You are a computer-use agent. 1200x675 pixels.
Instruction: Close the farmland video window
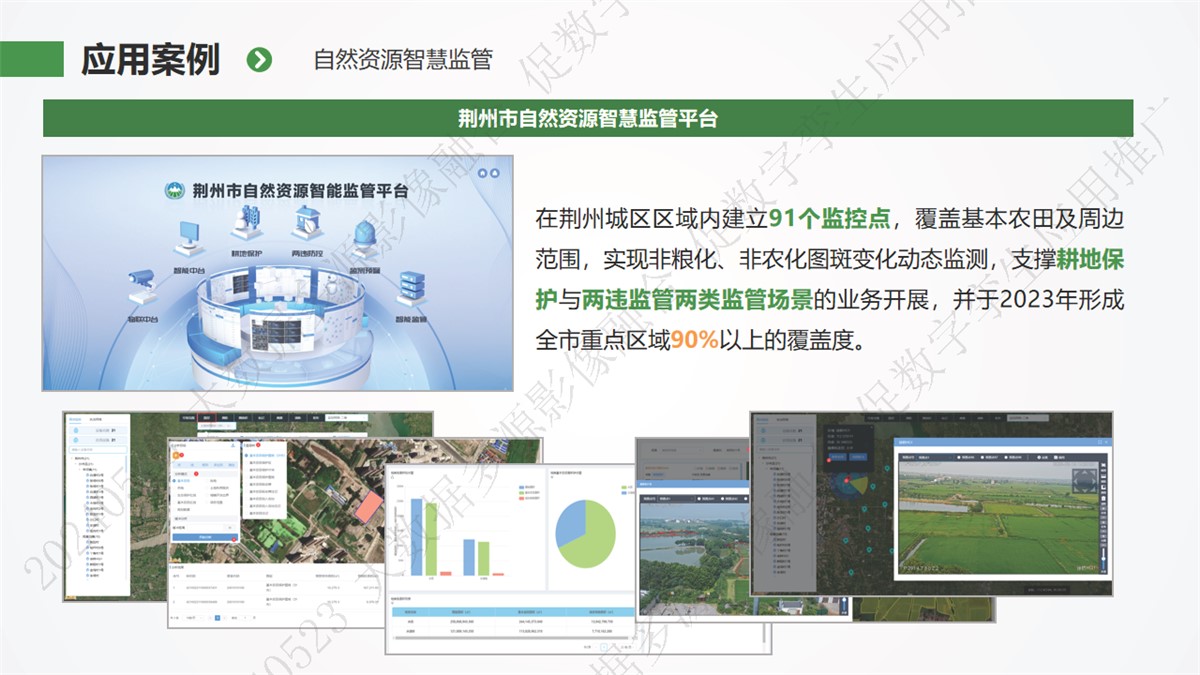point(1106,441)
